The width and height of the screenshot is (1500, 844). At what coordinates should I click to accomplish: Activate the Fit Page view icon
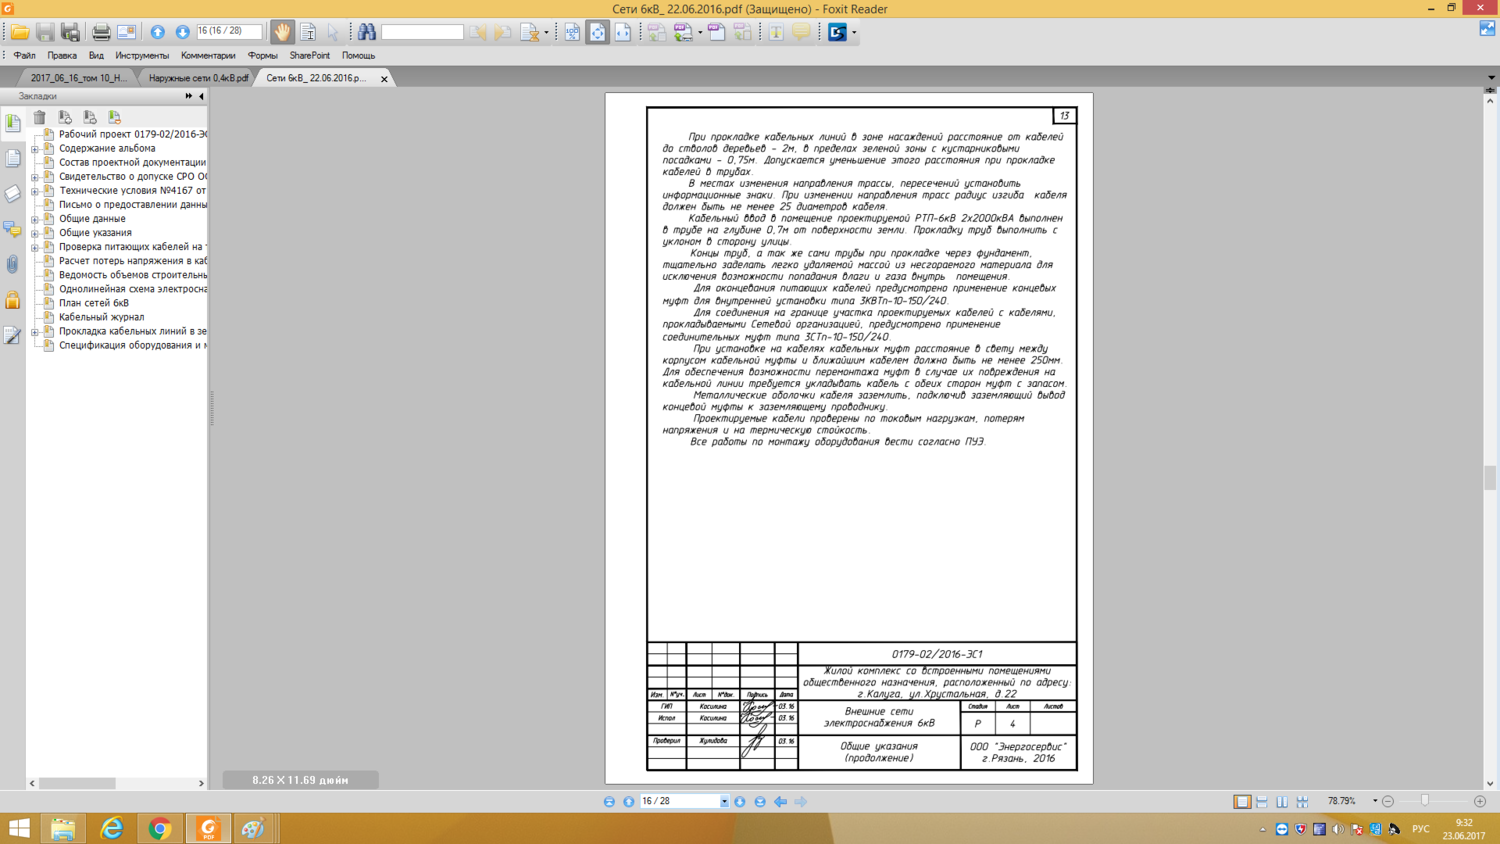pyautogui.click(x=597, y=32)
